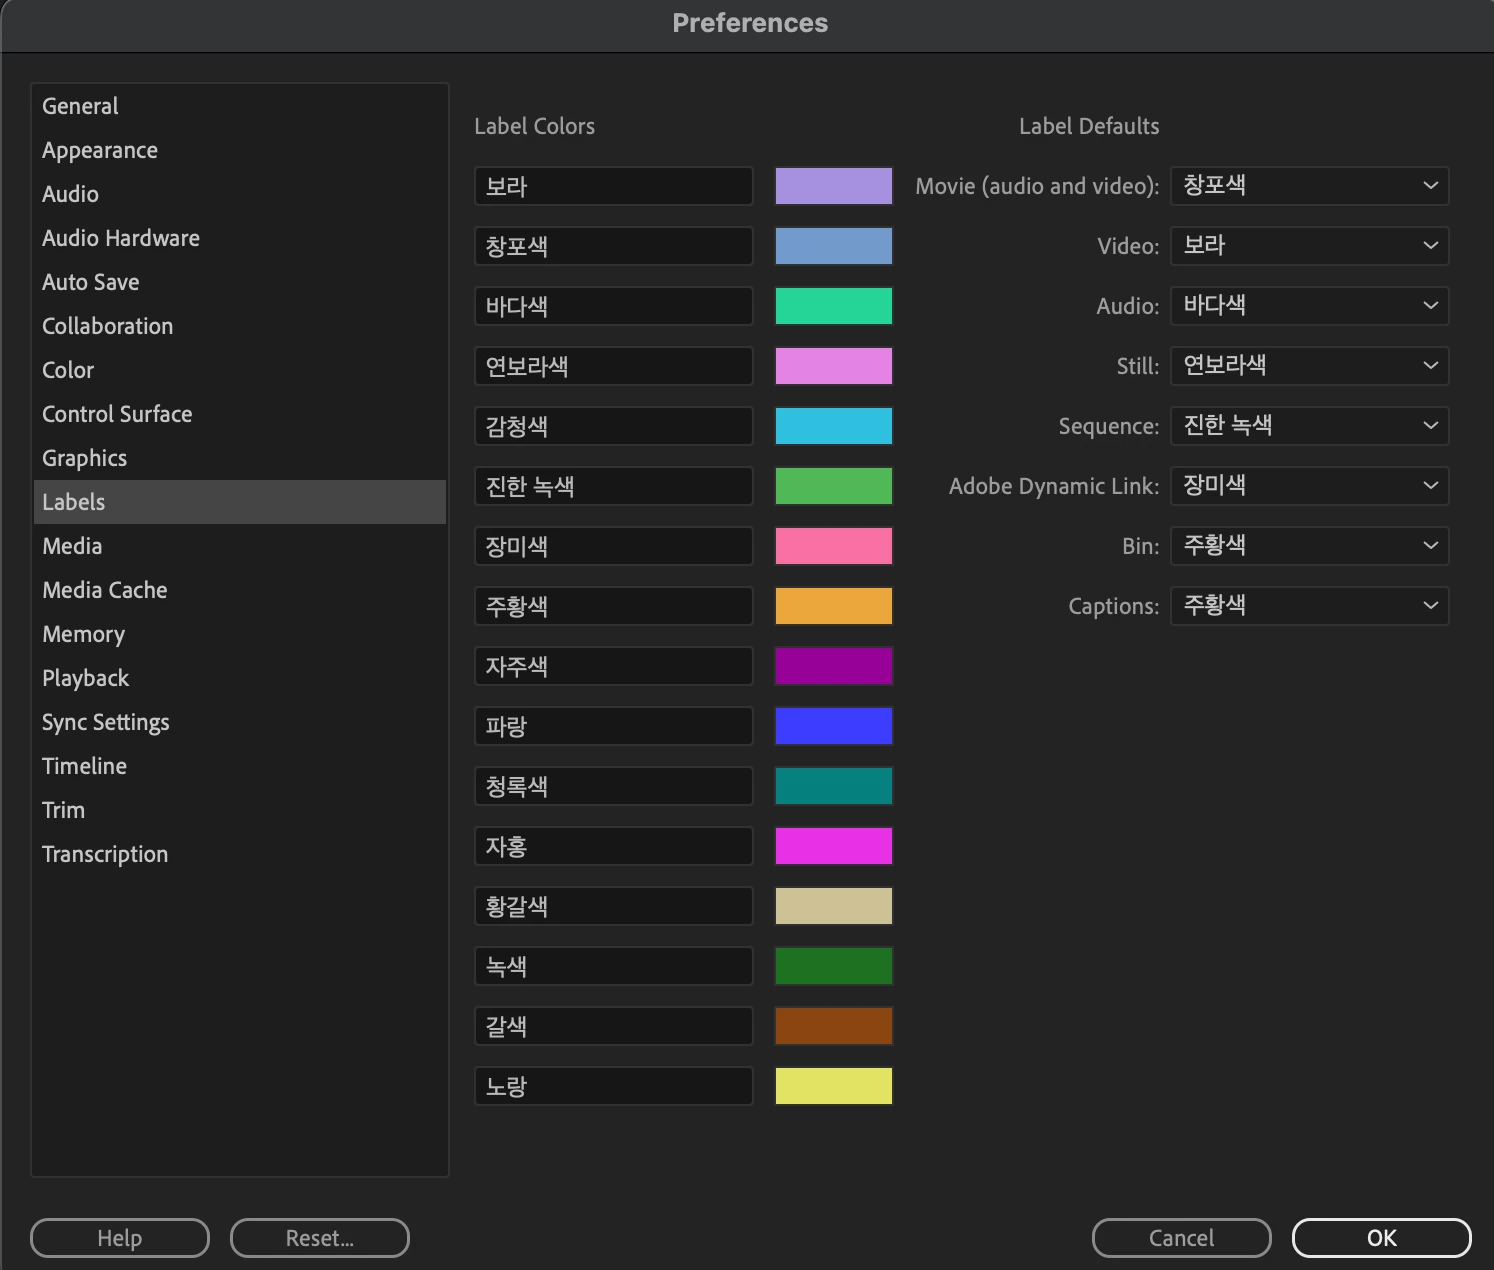Select Memory preferences
The width and height of the screenshot is (1494, 1270).
pyautogui.click(x=239, y=634)
